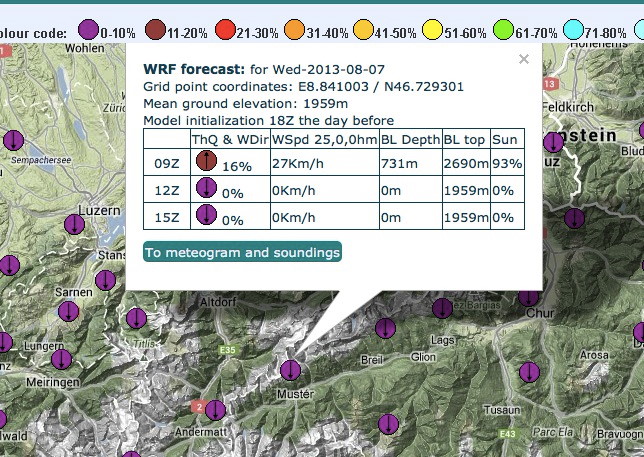This screenshot has width=644, height=457.
Task: Click the green 61-70% legend swatch
Action: (x=503, y=30)
